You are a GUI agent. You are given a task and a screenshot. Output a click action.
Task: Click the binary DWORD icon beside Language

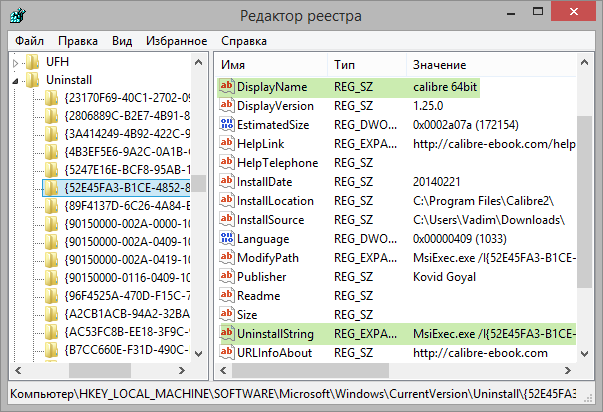pos(227,239)
